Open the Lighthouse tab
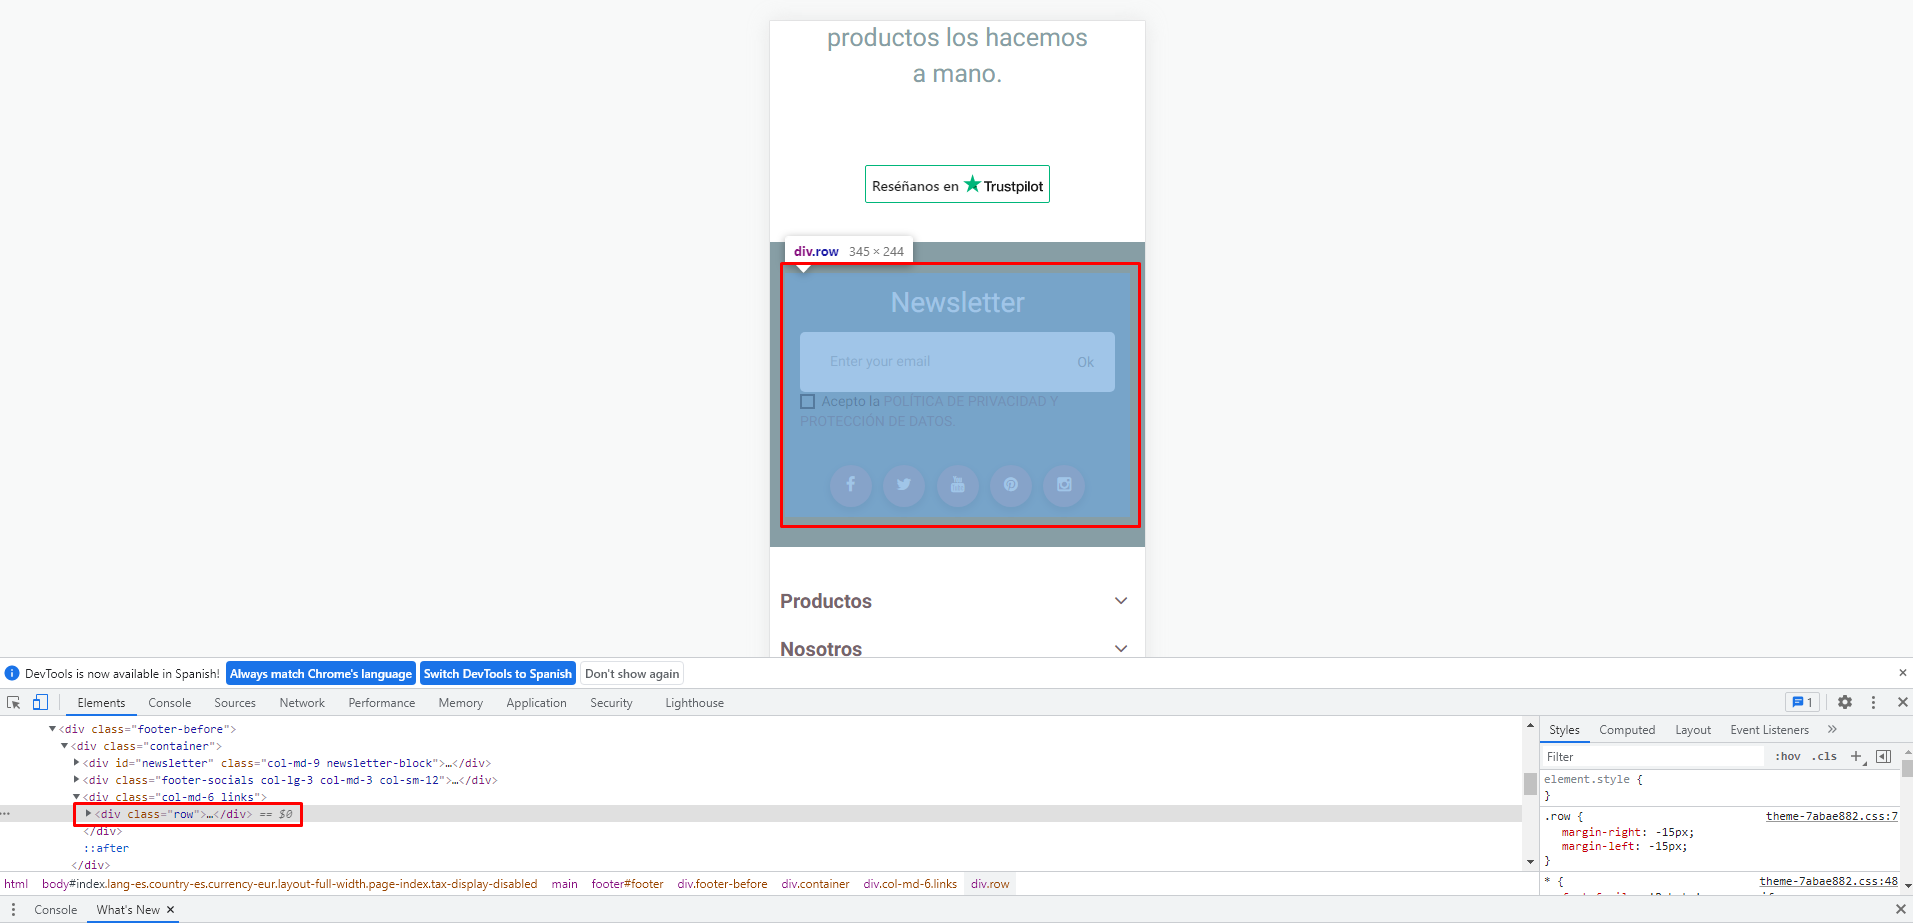Image resolution: width=1913 pixels, height=923 pixels. [x=695, y=703]
